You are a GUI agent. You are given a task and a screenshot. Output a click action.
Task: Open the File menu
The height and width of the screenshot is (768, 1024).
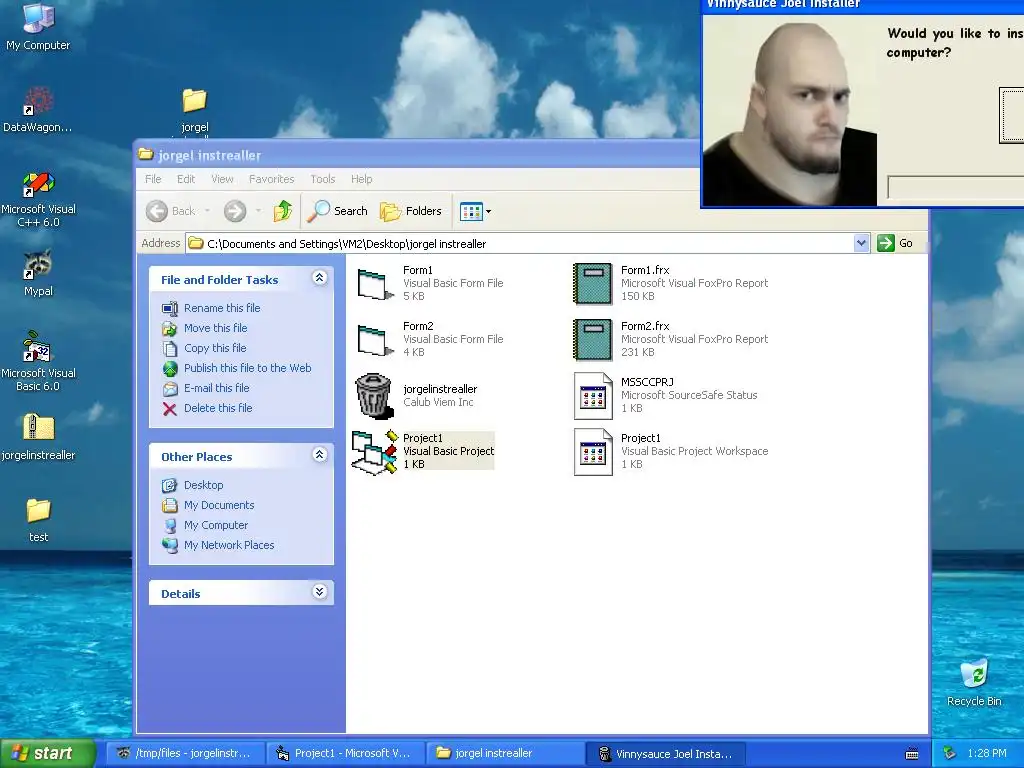153,179
